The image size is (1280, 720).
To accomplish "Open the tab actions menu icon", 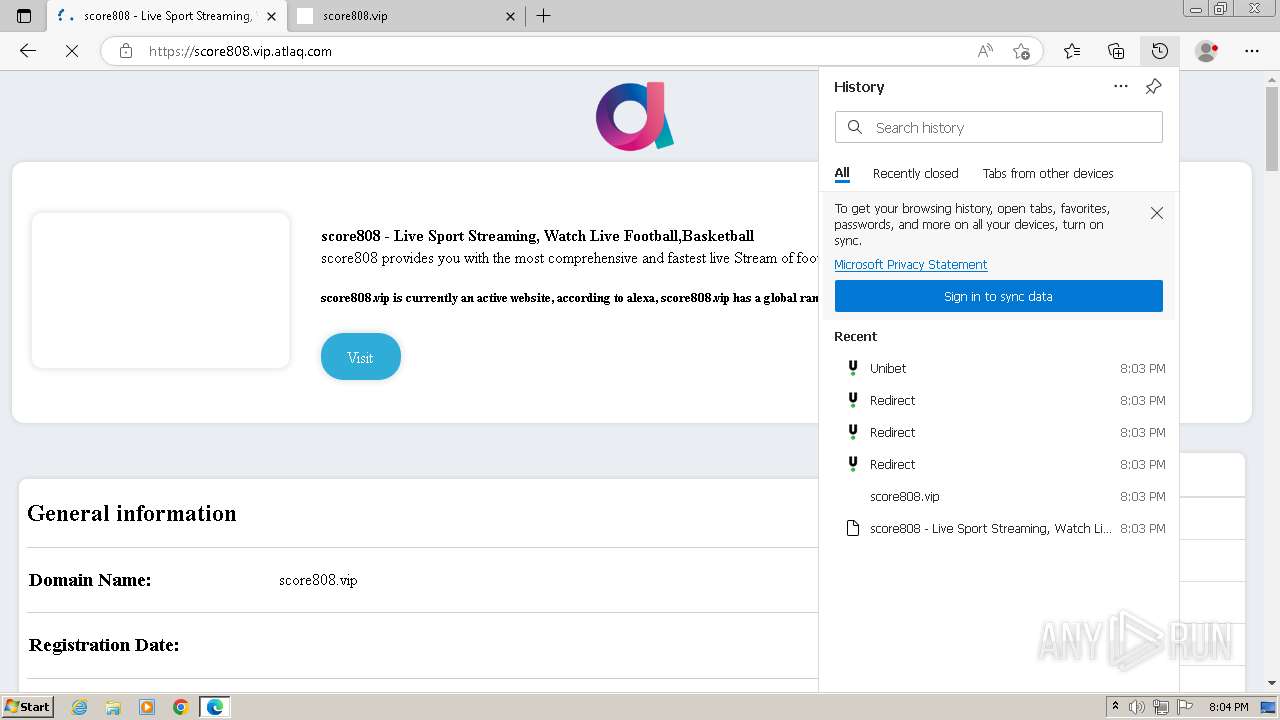I will click(x=24, y=15).
